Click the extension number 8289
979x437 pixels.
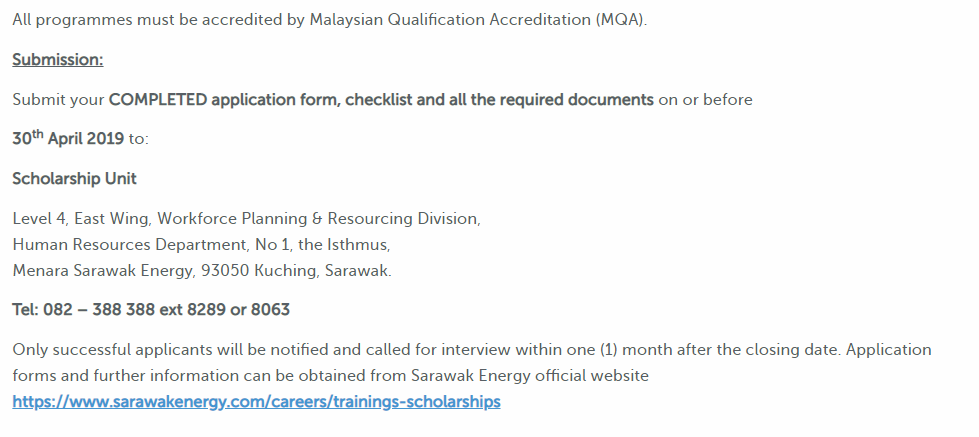[206, 310]
